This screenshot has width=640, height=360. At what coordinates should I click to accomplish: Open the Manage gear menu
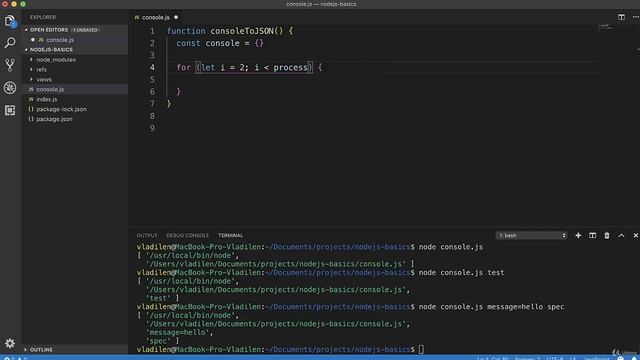pyautogui.click(x=10, y=343)
